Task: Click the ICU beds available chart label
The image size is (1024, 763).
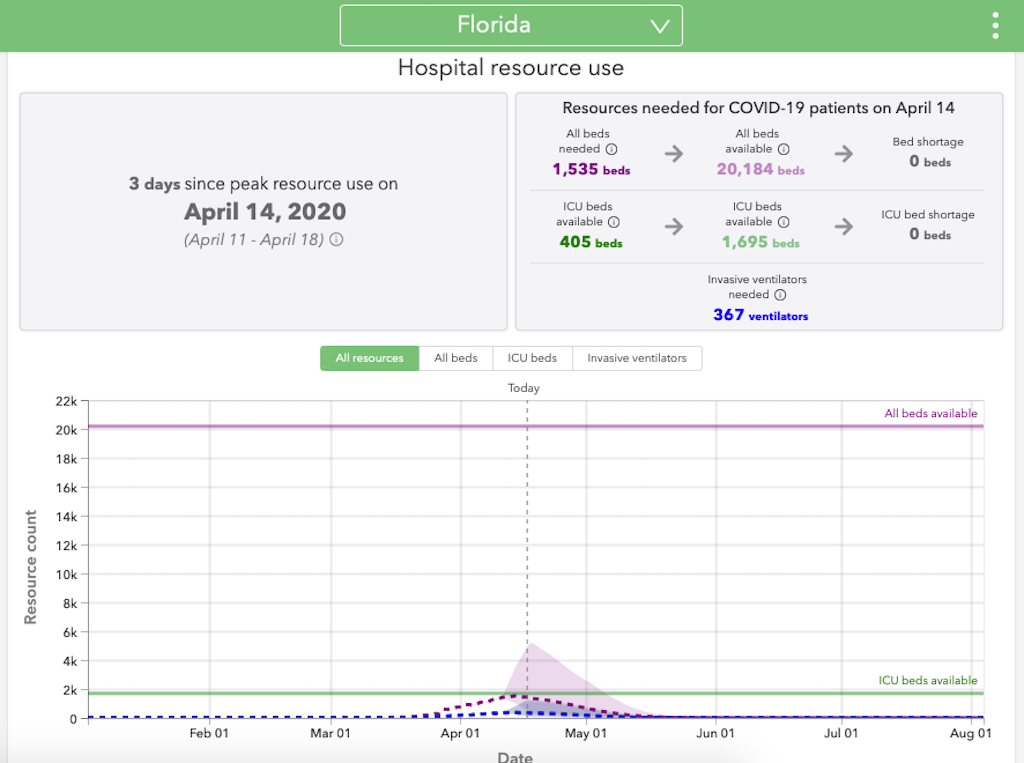Action: click(x=928, y=680)
